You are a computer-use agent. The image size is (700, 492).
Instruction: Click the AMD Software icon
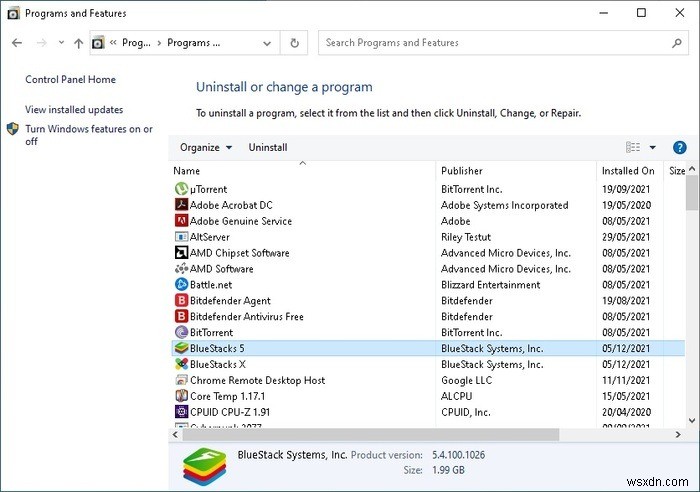pos(181,269)
